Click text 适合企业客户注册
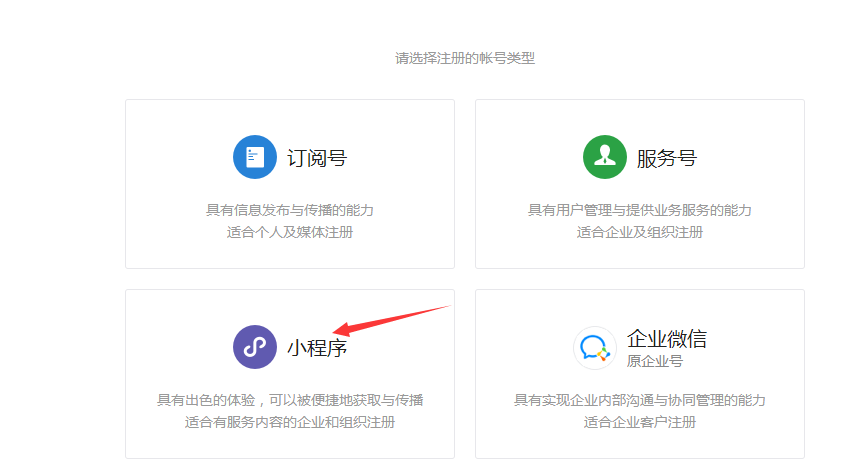863x468 pixels. (x=640, y=422)
